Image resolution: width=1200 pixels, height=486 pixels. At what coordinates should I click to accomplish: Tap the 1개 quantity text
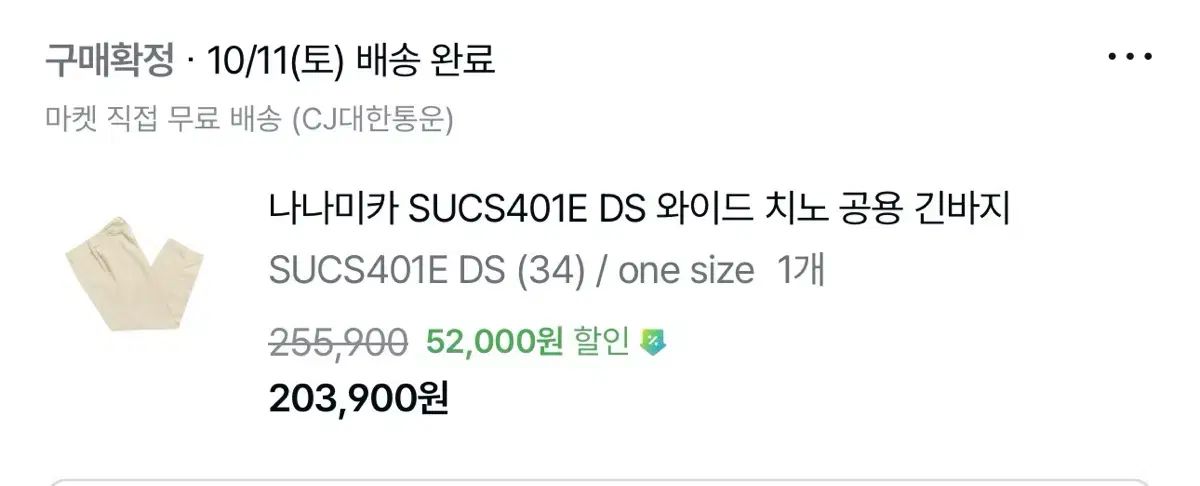pos(800,271)
